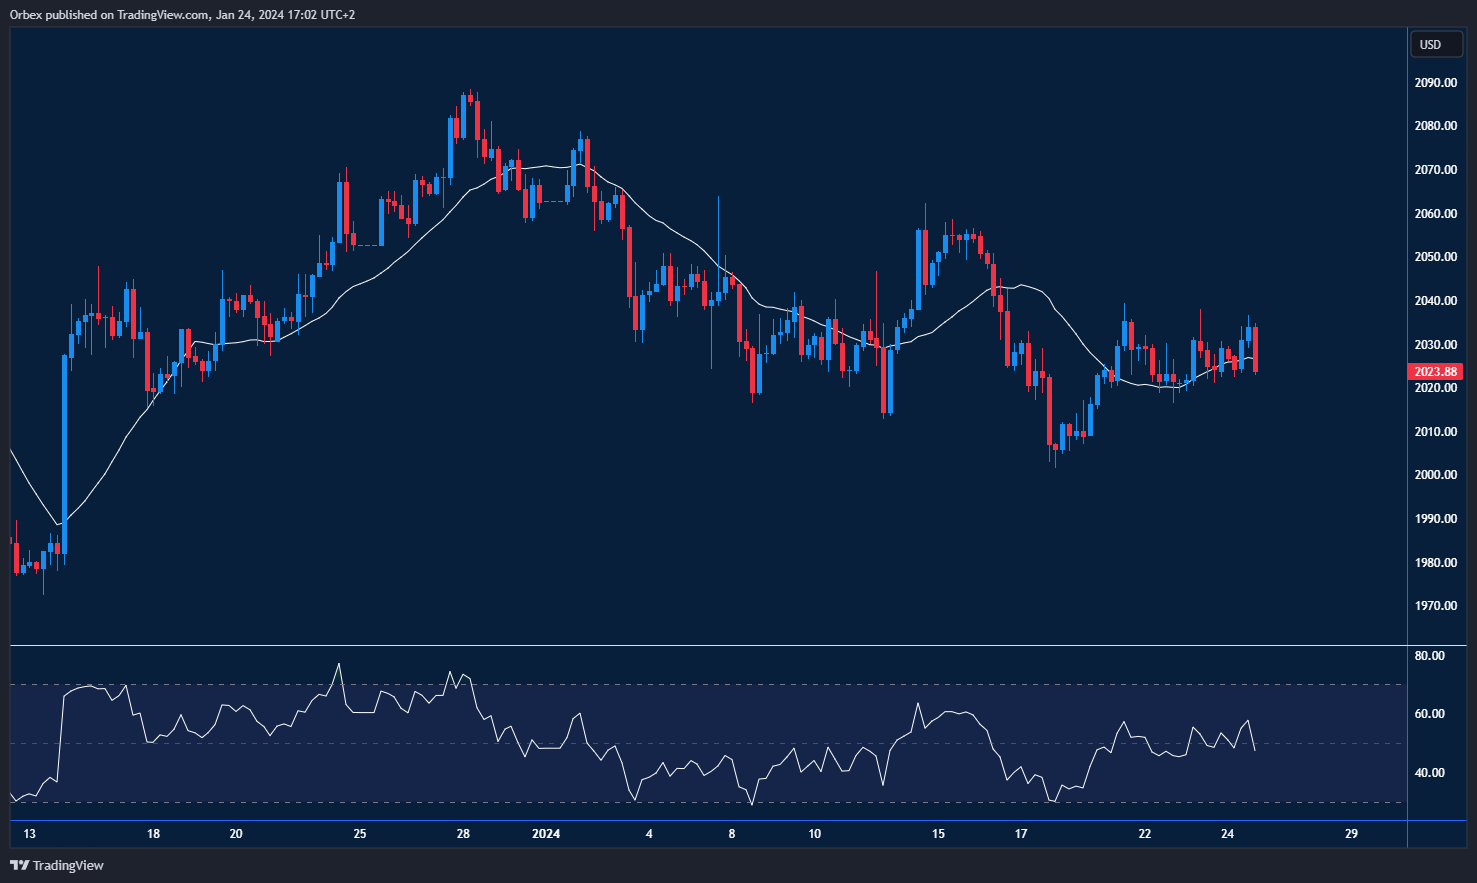
Task: Click the current price label 2023.88
Action: point(1433,371)
